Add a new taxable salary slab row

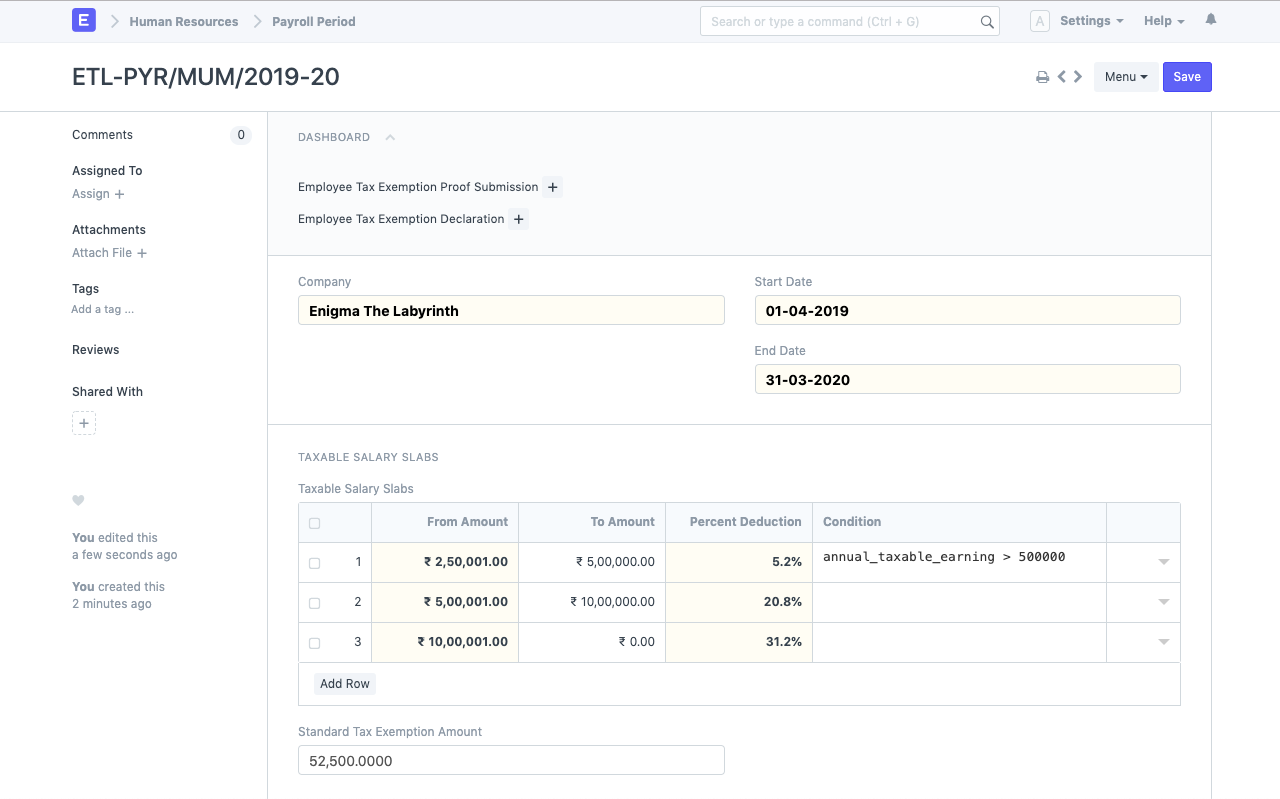(x=345, y=683)
